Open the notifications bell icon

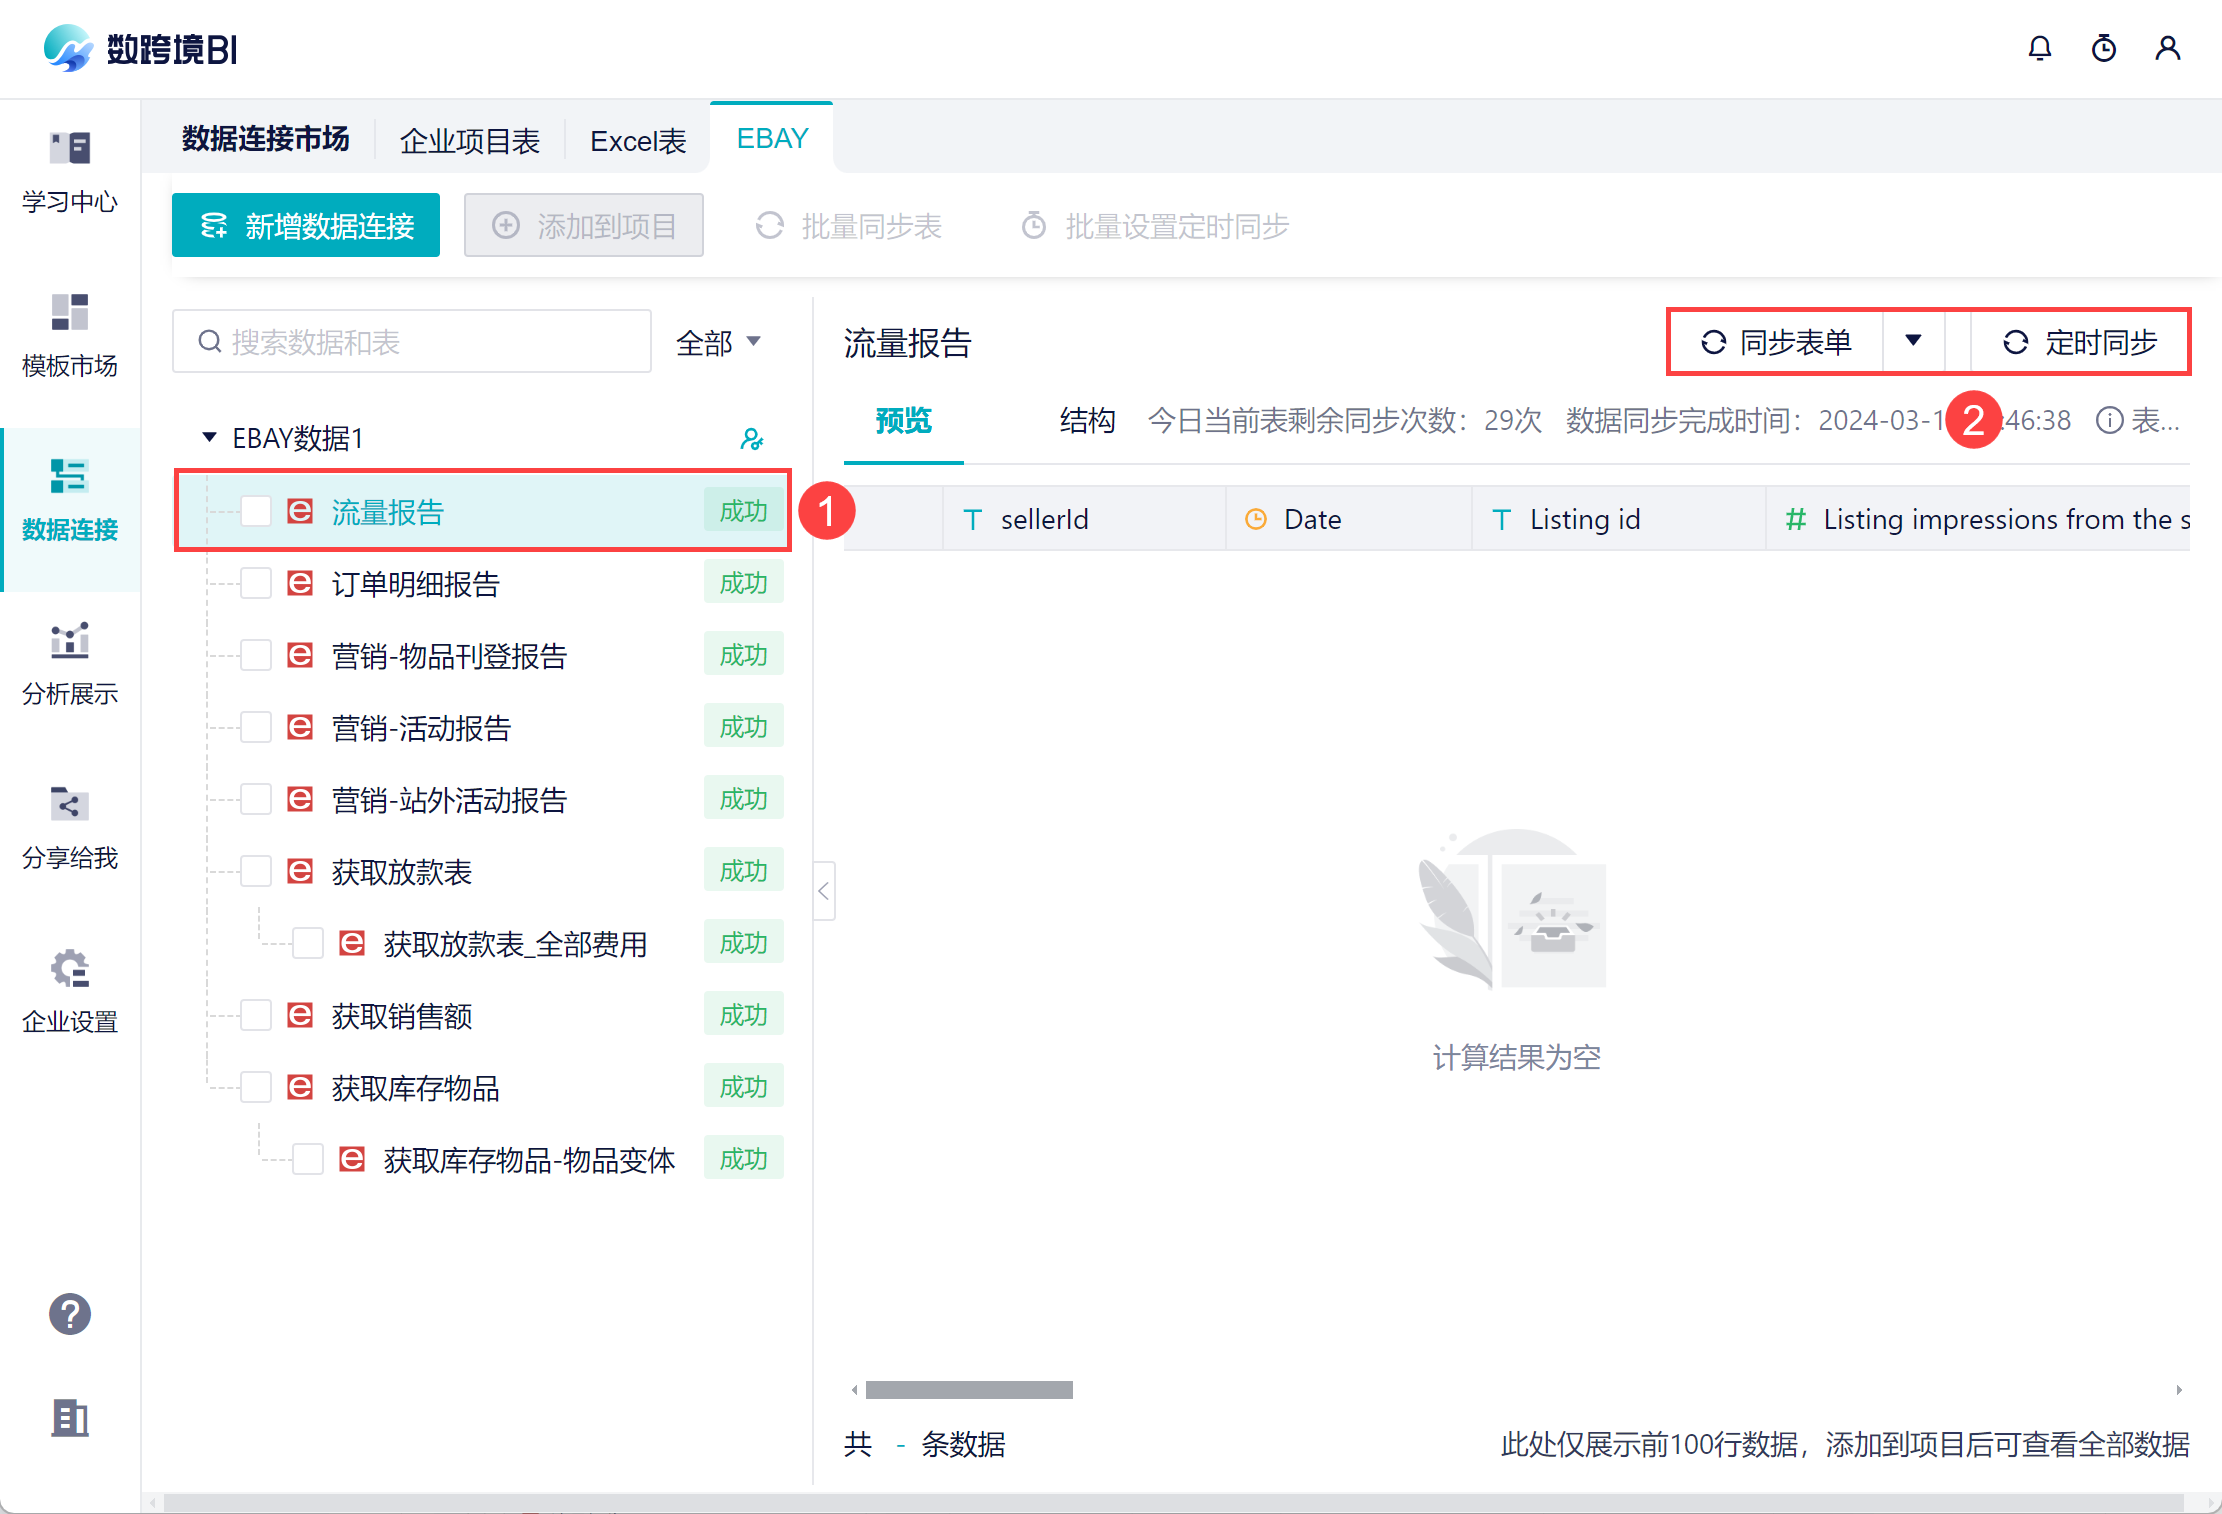[2039, 48]
